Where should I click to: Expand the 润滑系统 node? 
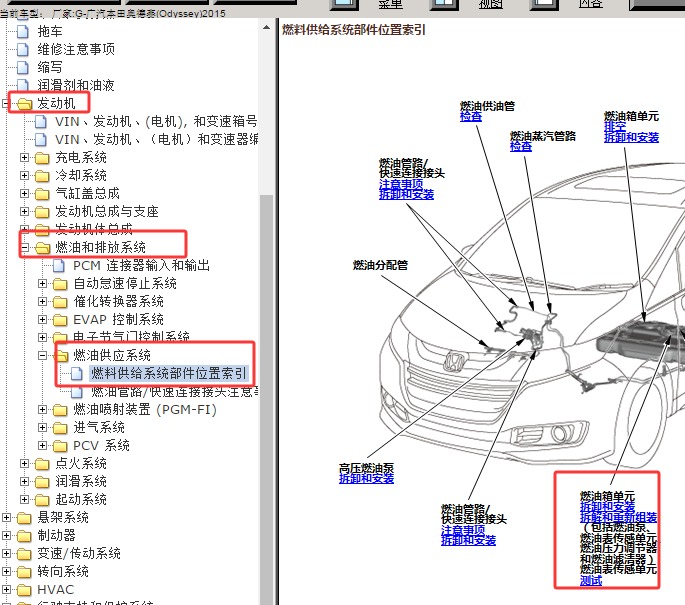(24, 481)
